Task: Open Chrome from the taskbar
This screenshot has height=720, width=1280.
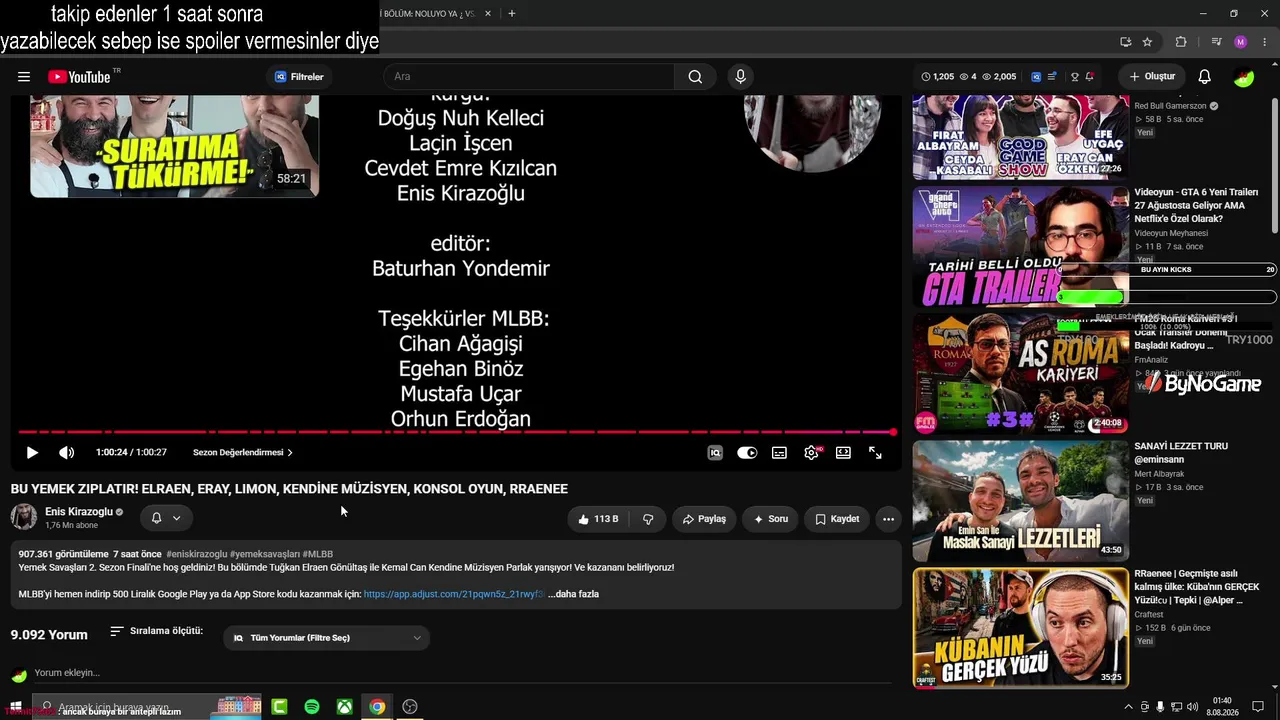Action: point(377,707)
